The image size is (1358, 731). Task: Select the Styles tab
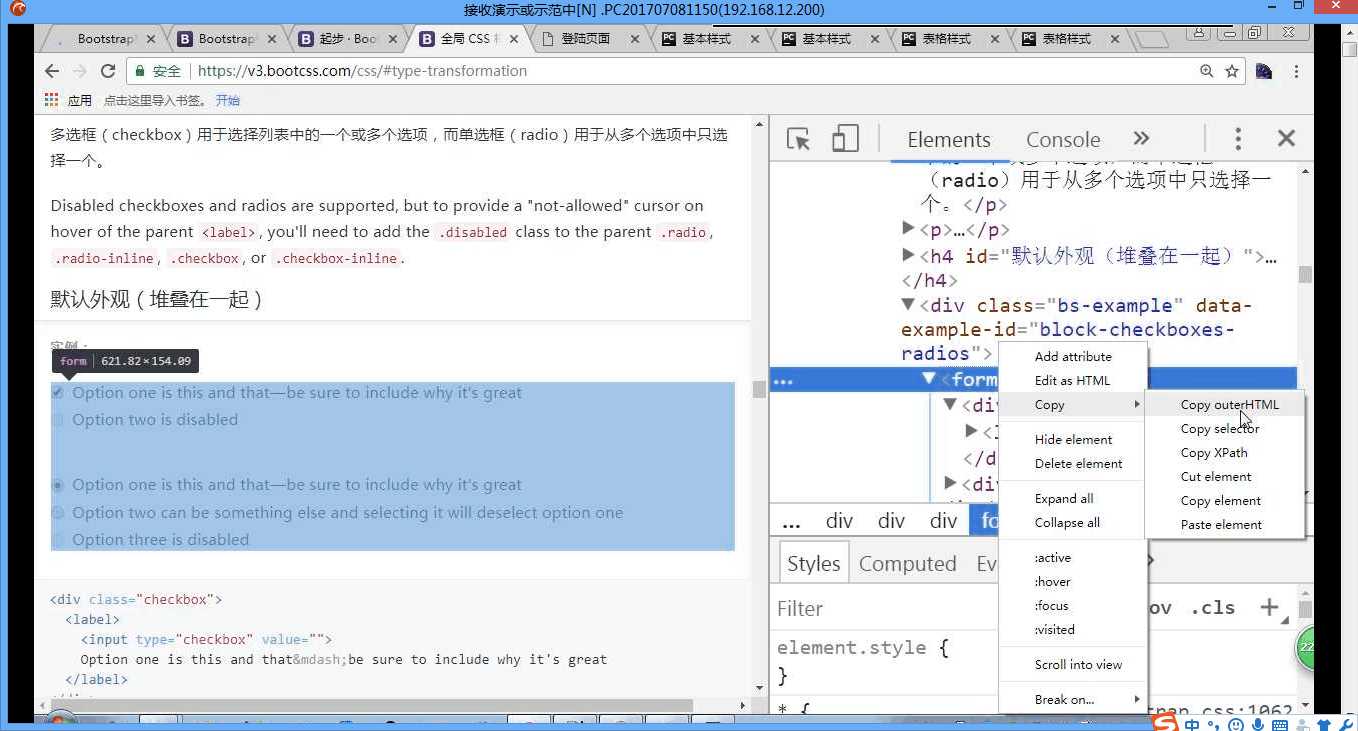coord(813,563)
